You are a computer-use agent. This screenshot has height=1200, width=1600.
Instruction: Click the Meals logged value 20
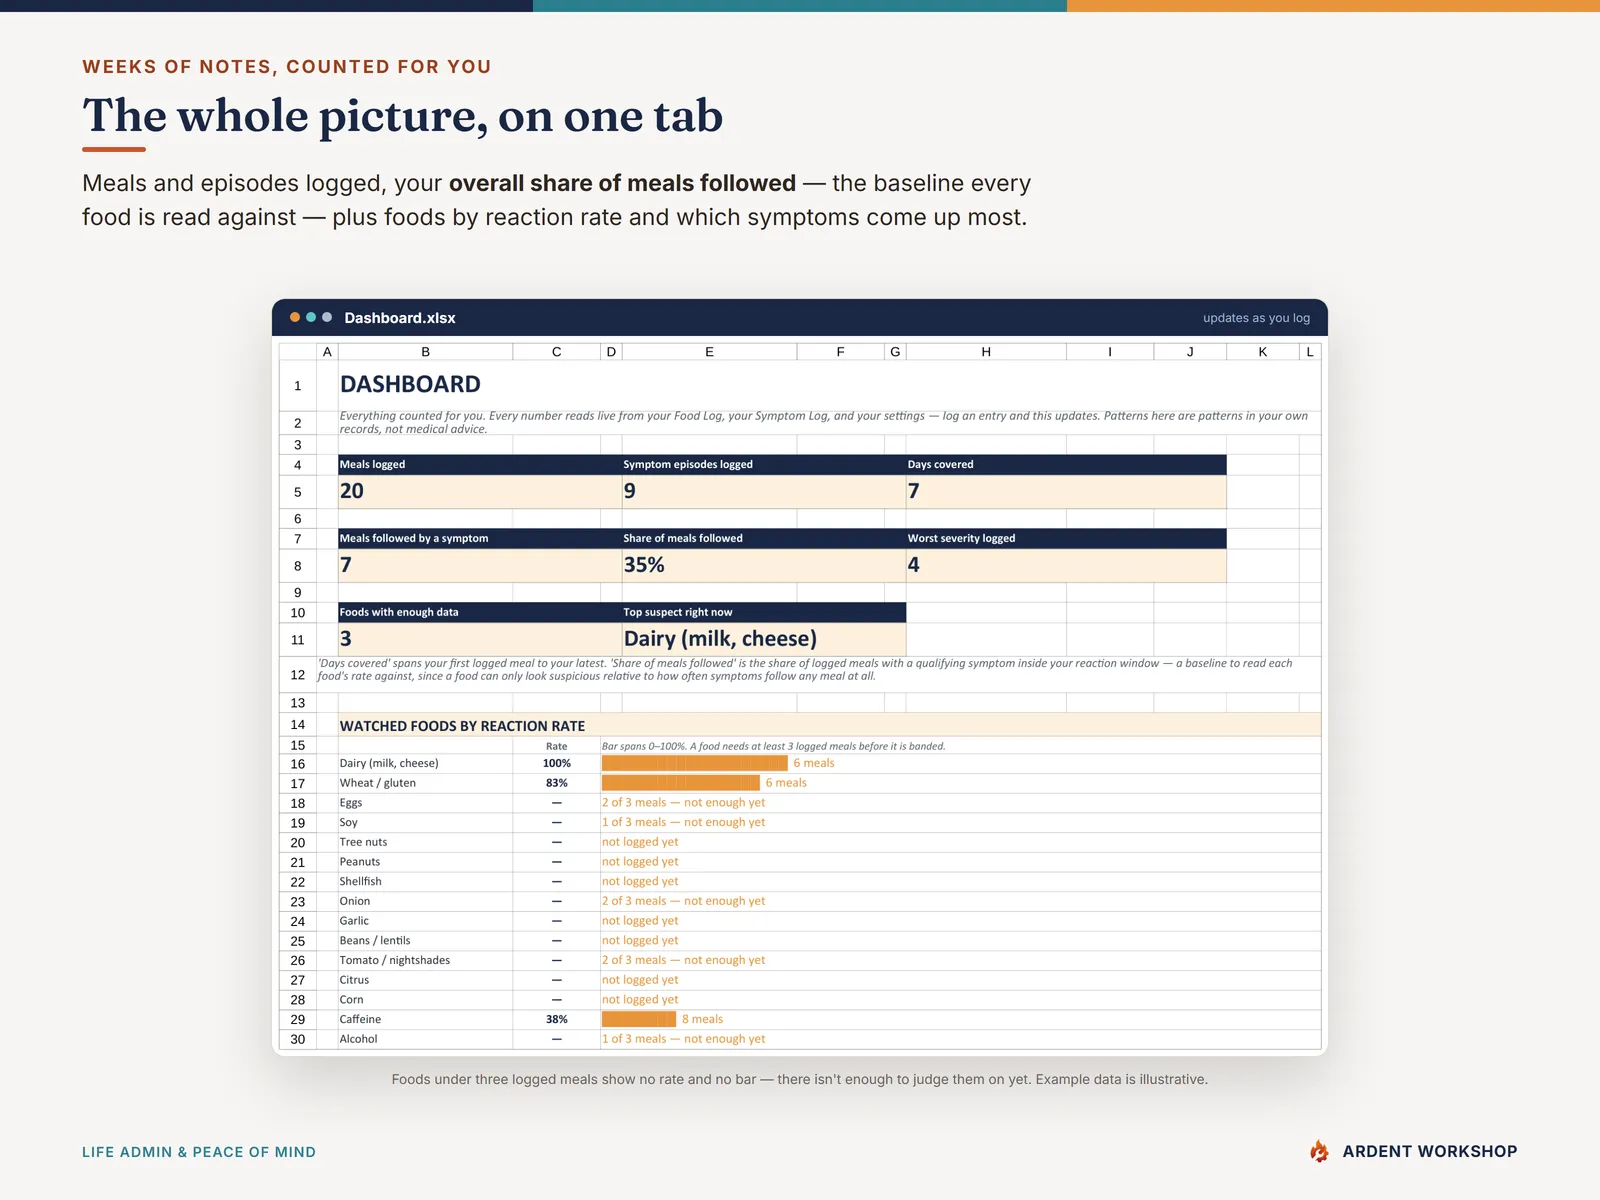click(479, 491)
